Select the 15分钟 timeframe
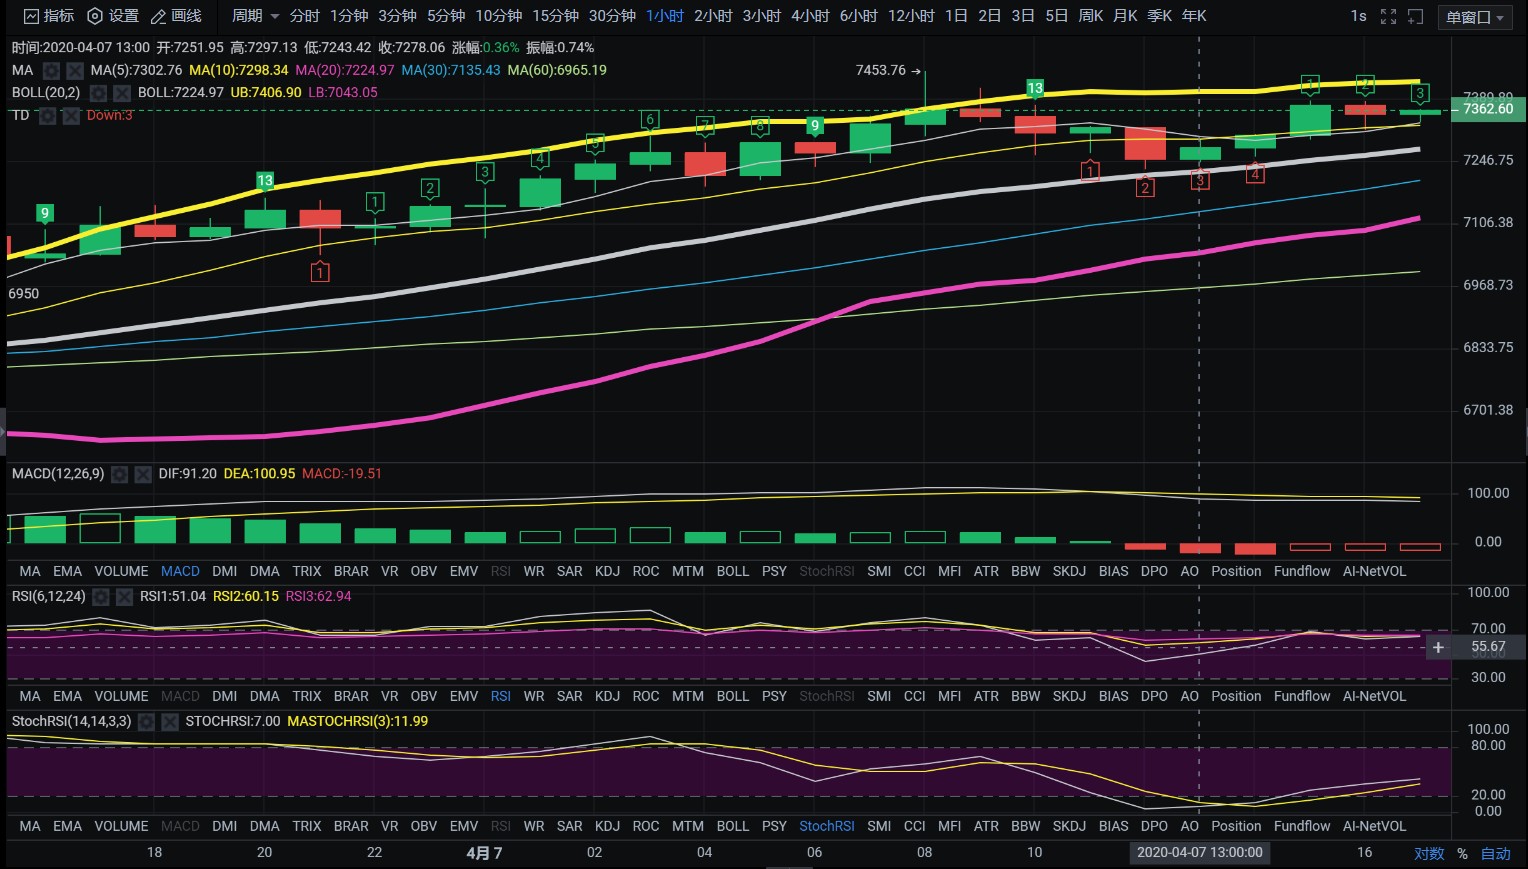Viewport: 1528px width, 869px height. pyautogui.click(x=555, y=16)
